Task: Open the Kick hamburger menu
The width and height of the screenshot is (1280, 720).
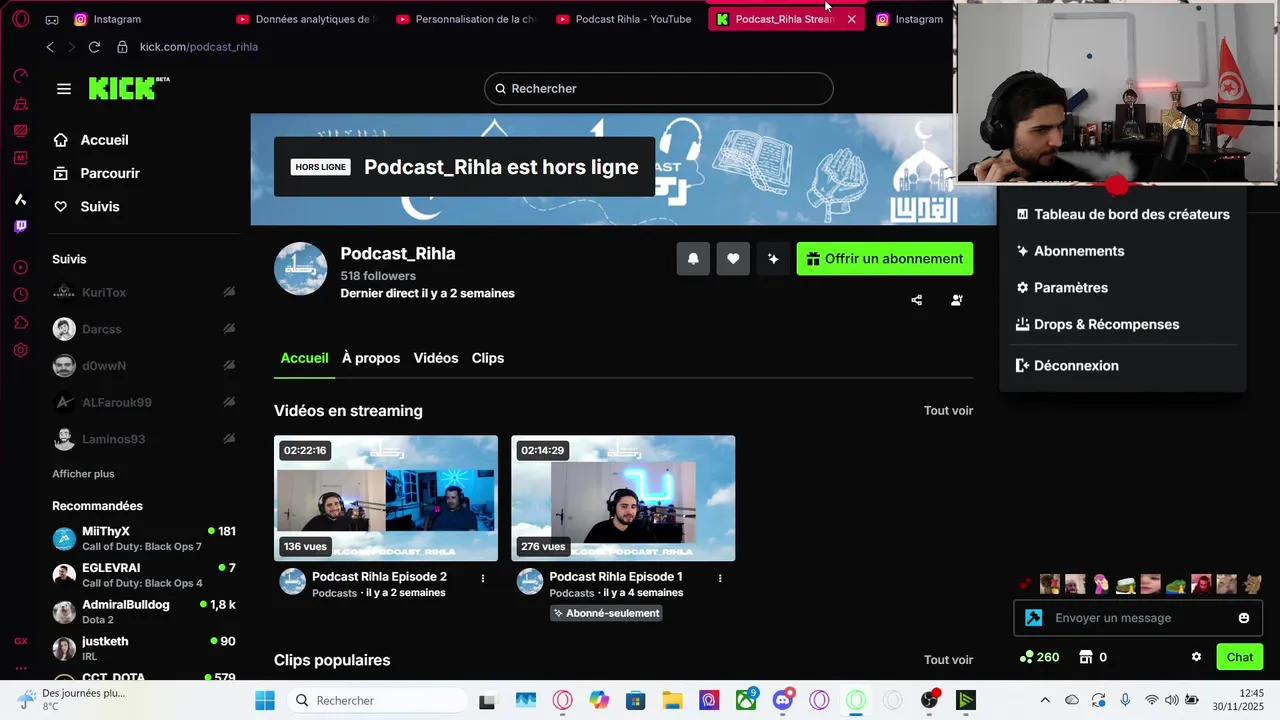Action: pos(64,89)
